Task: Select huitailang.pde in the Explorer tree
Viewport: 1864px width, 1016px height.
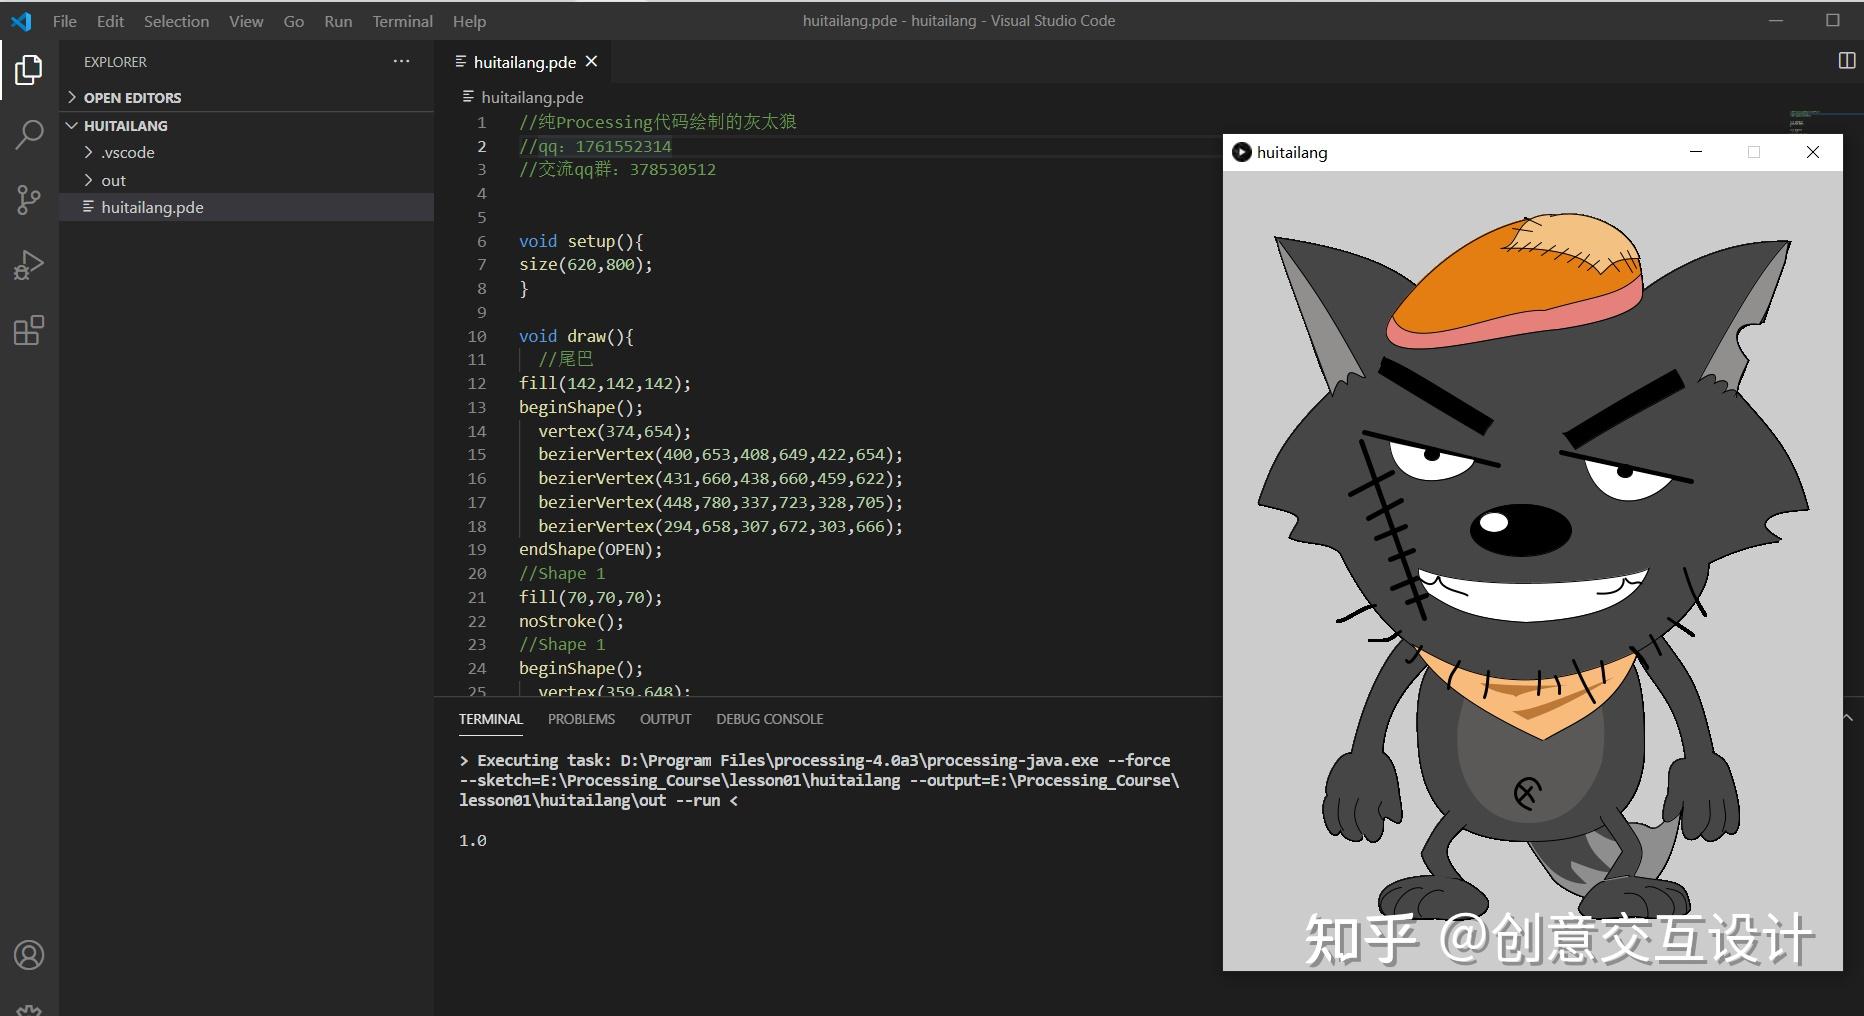Action: pyautogui.click(x=151, y=207)
